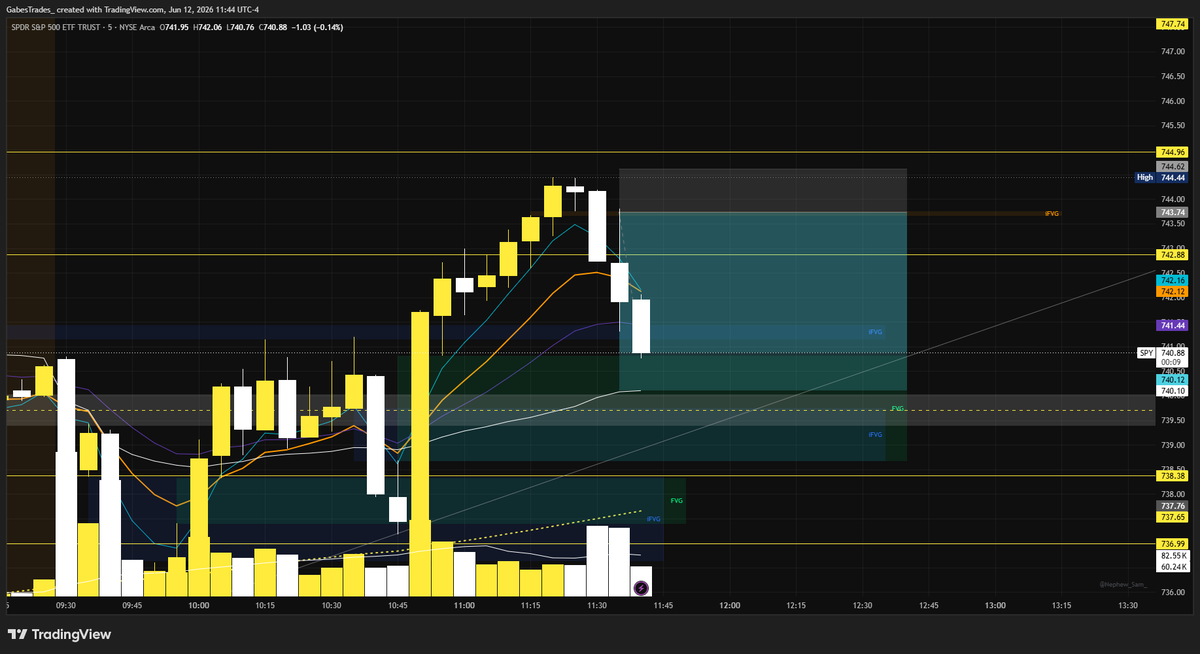Select the blue IFVG label near 741.44 level

tap(875, 331)
